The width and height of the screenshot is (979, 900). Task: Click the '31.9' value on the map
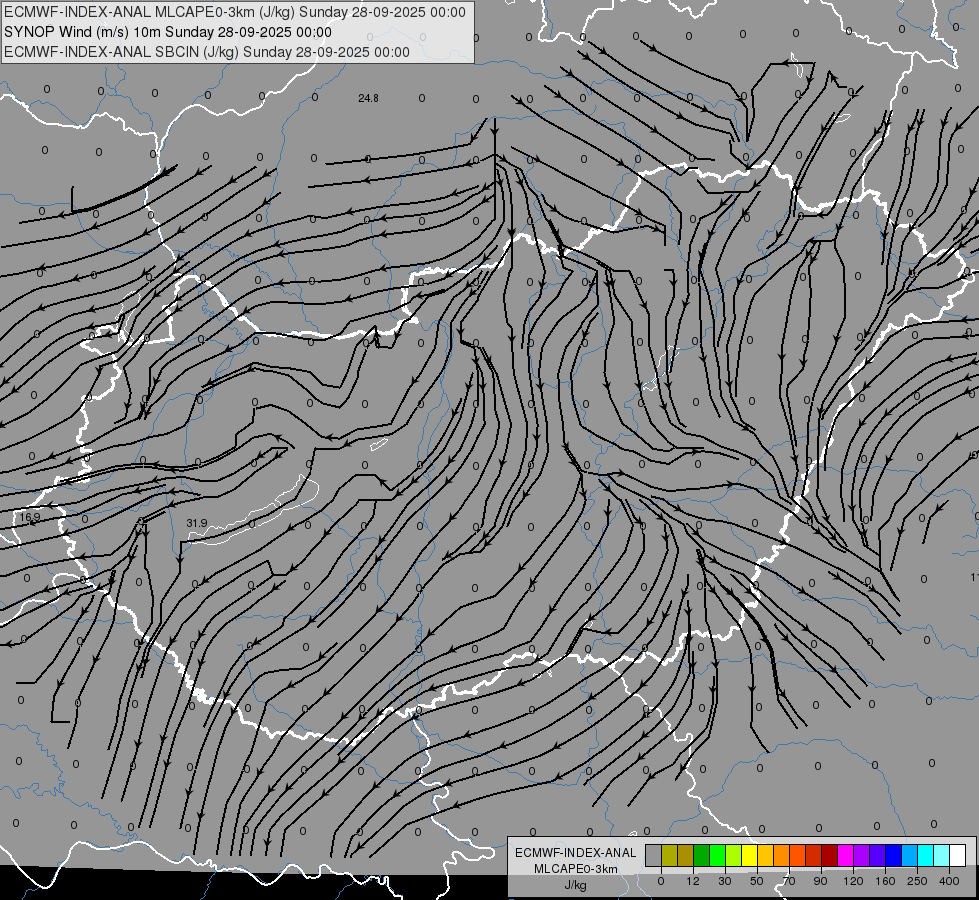[x=197, y=523]
